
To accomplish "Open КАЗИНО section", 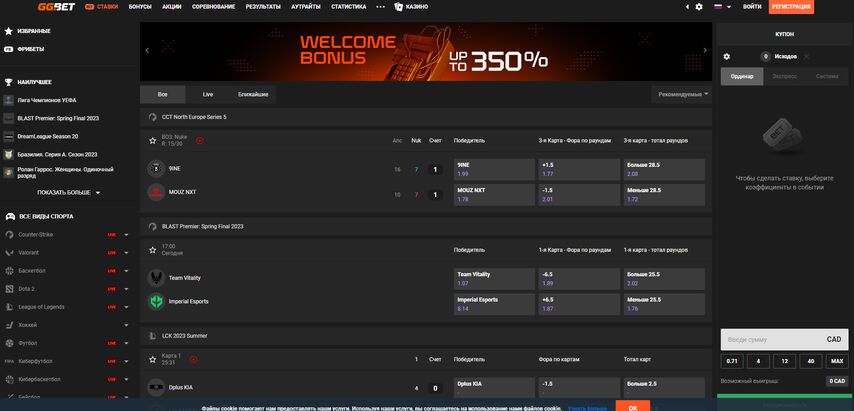I will click(x=411, y=7).
